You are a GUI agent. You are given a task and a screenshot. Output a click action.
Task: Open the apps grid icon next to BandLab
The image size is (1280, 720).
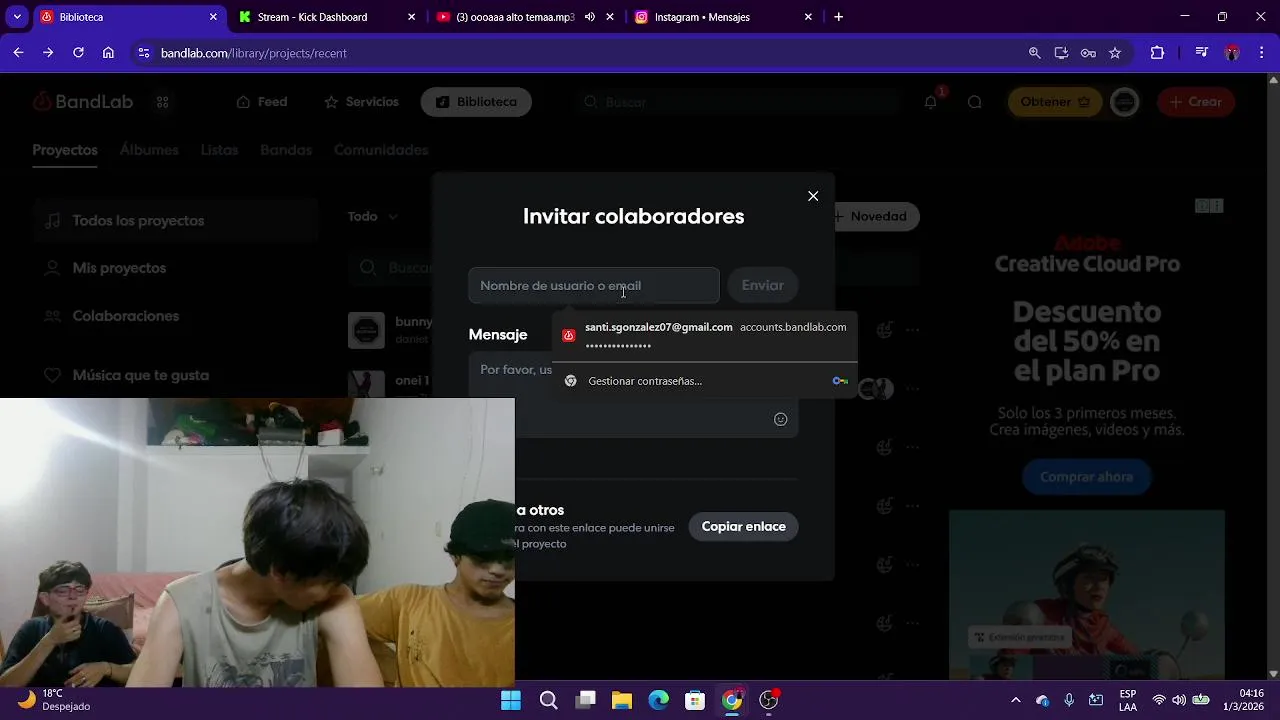pyautogui.click(x=162, y=102)
